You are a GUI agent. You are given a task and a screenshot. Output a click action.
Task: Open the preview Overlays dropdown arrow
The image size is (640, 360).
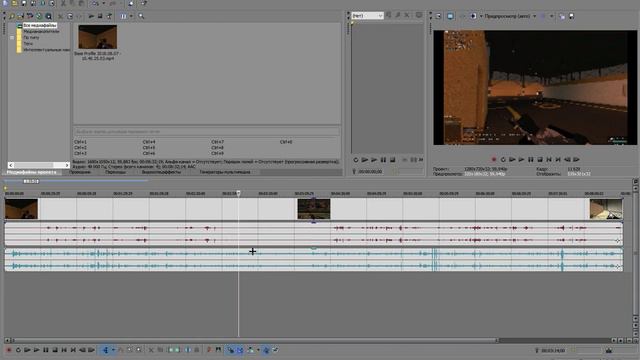551,16
